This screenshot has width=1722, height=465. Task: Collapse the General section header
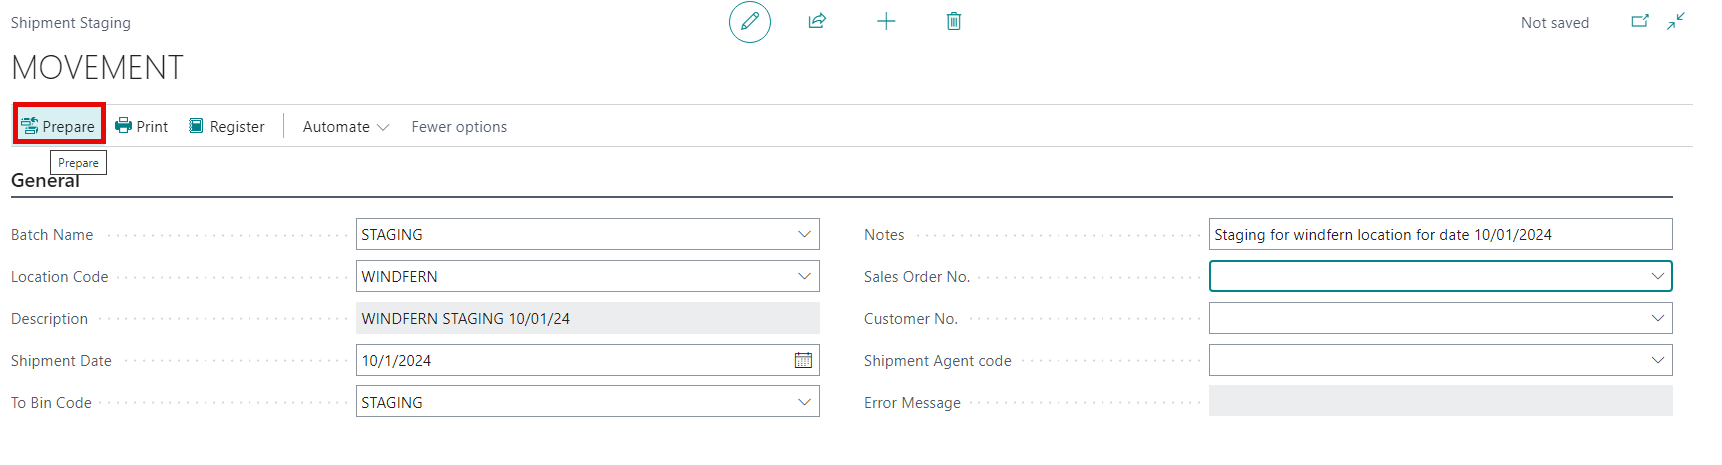[45, 181]
